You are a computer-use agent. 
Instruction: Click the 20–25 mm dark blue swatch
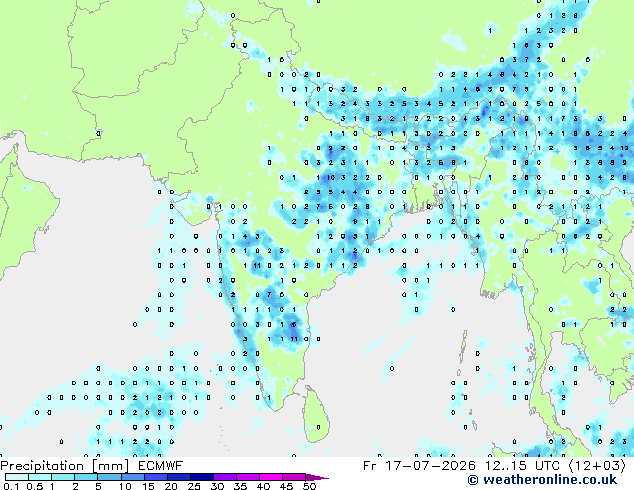pyautogui.click(x=179, y=477)
